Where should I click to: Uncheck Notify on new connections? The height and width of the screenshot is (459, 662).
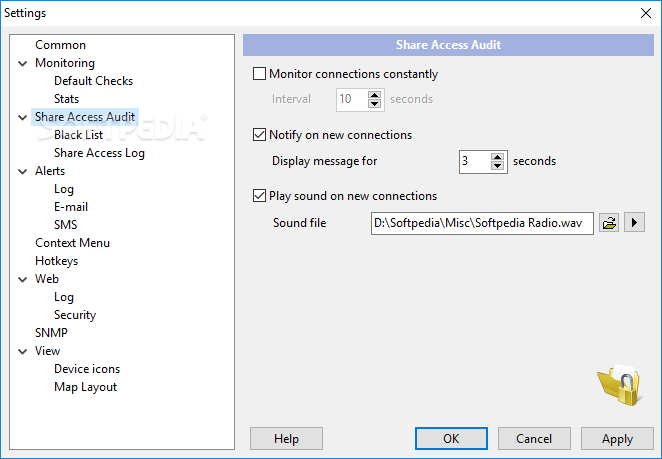pyautogui.click(x=259, y=135)
